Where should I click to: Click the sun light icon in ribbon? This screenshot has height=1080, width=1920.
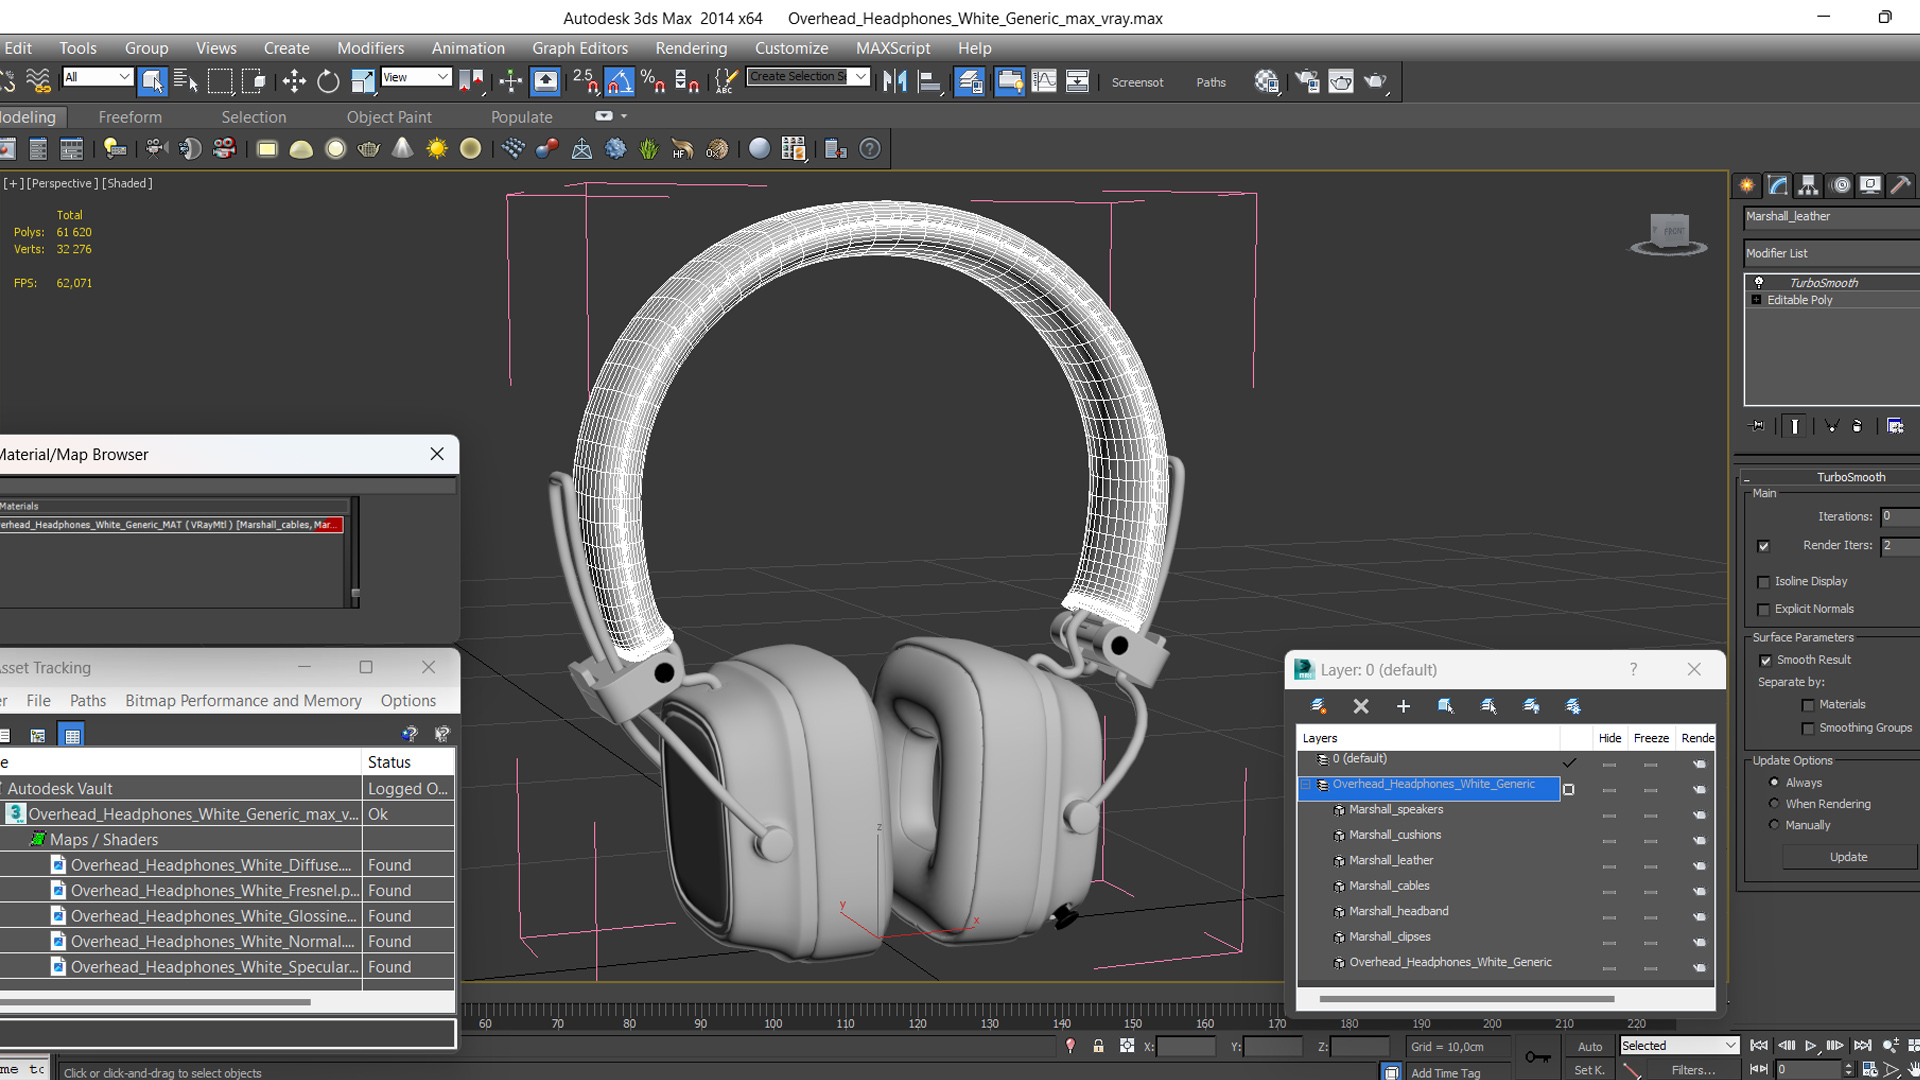pyautogui.click(x=437, y=149)
